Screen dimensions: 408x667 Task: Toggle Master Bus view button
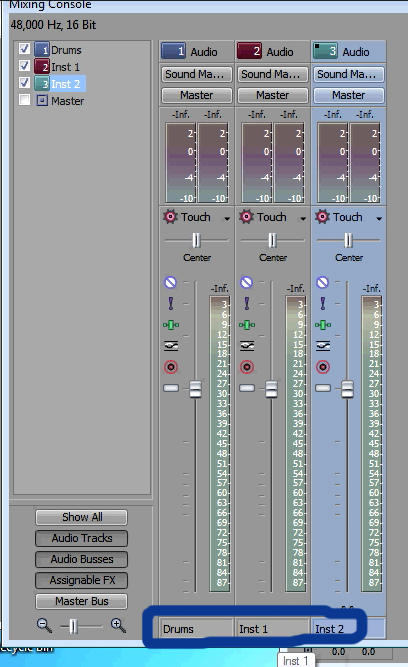81,601
